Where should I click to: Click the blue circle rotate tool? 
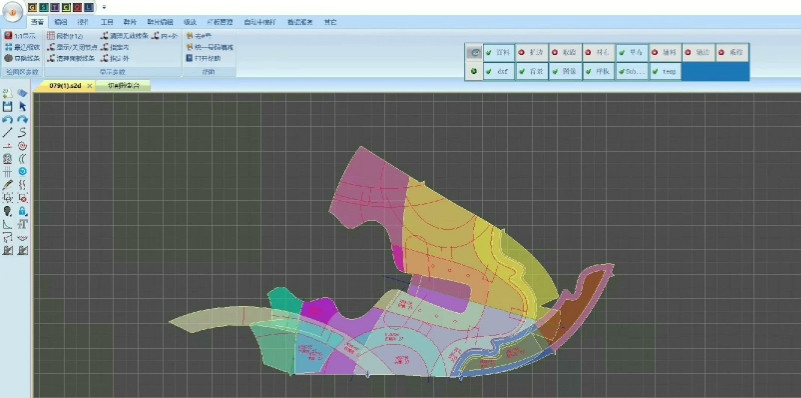22,172
